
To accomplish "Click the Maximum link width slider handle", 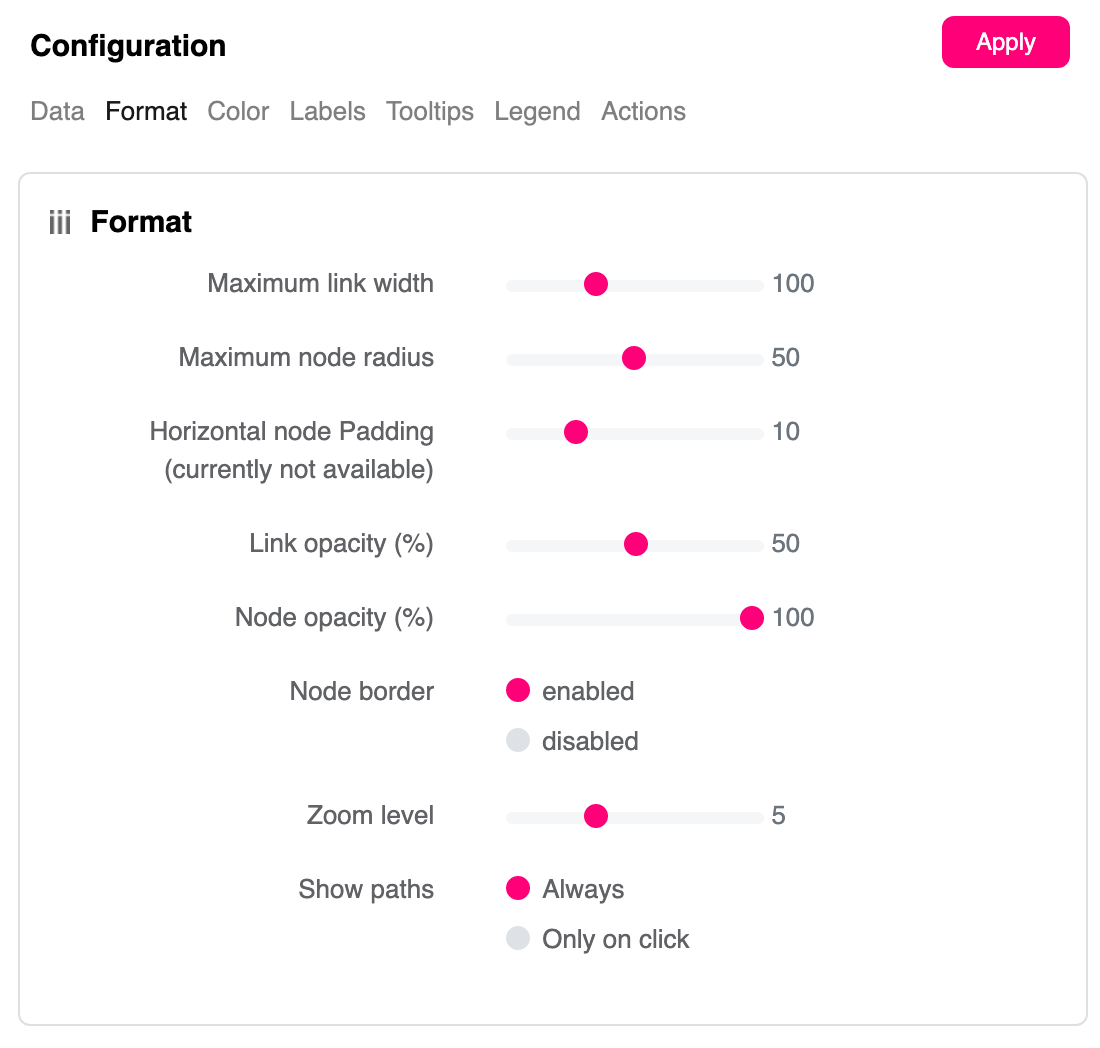I will point(596,285).
